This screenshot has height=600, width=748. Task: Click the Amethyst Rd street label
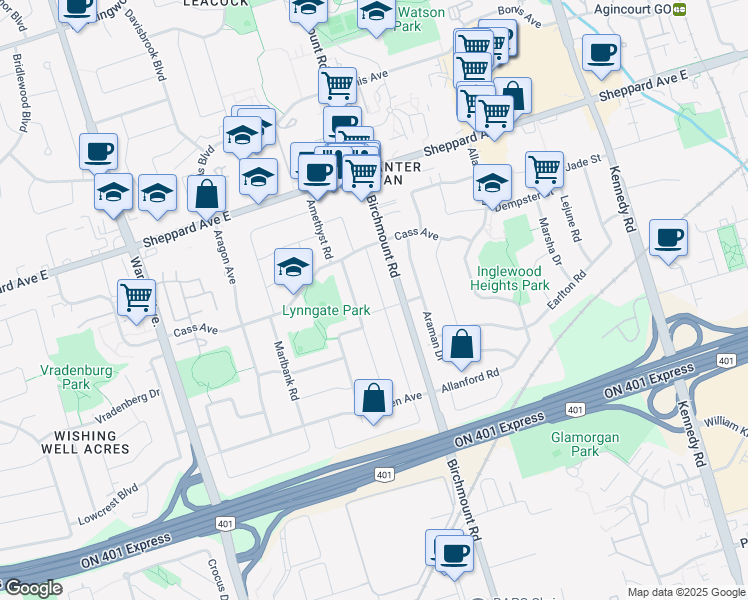(x=320, y=229)
